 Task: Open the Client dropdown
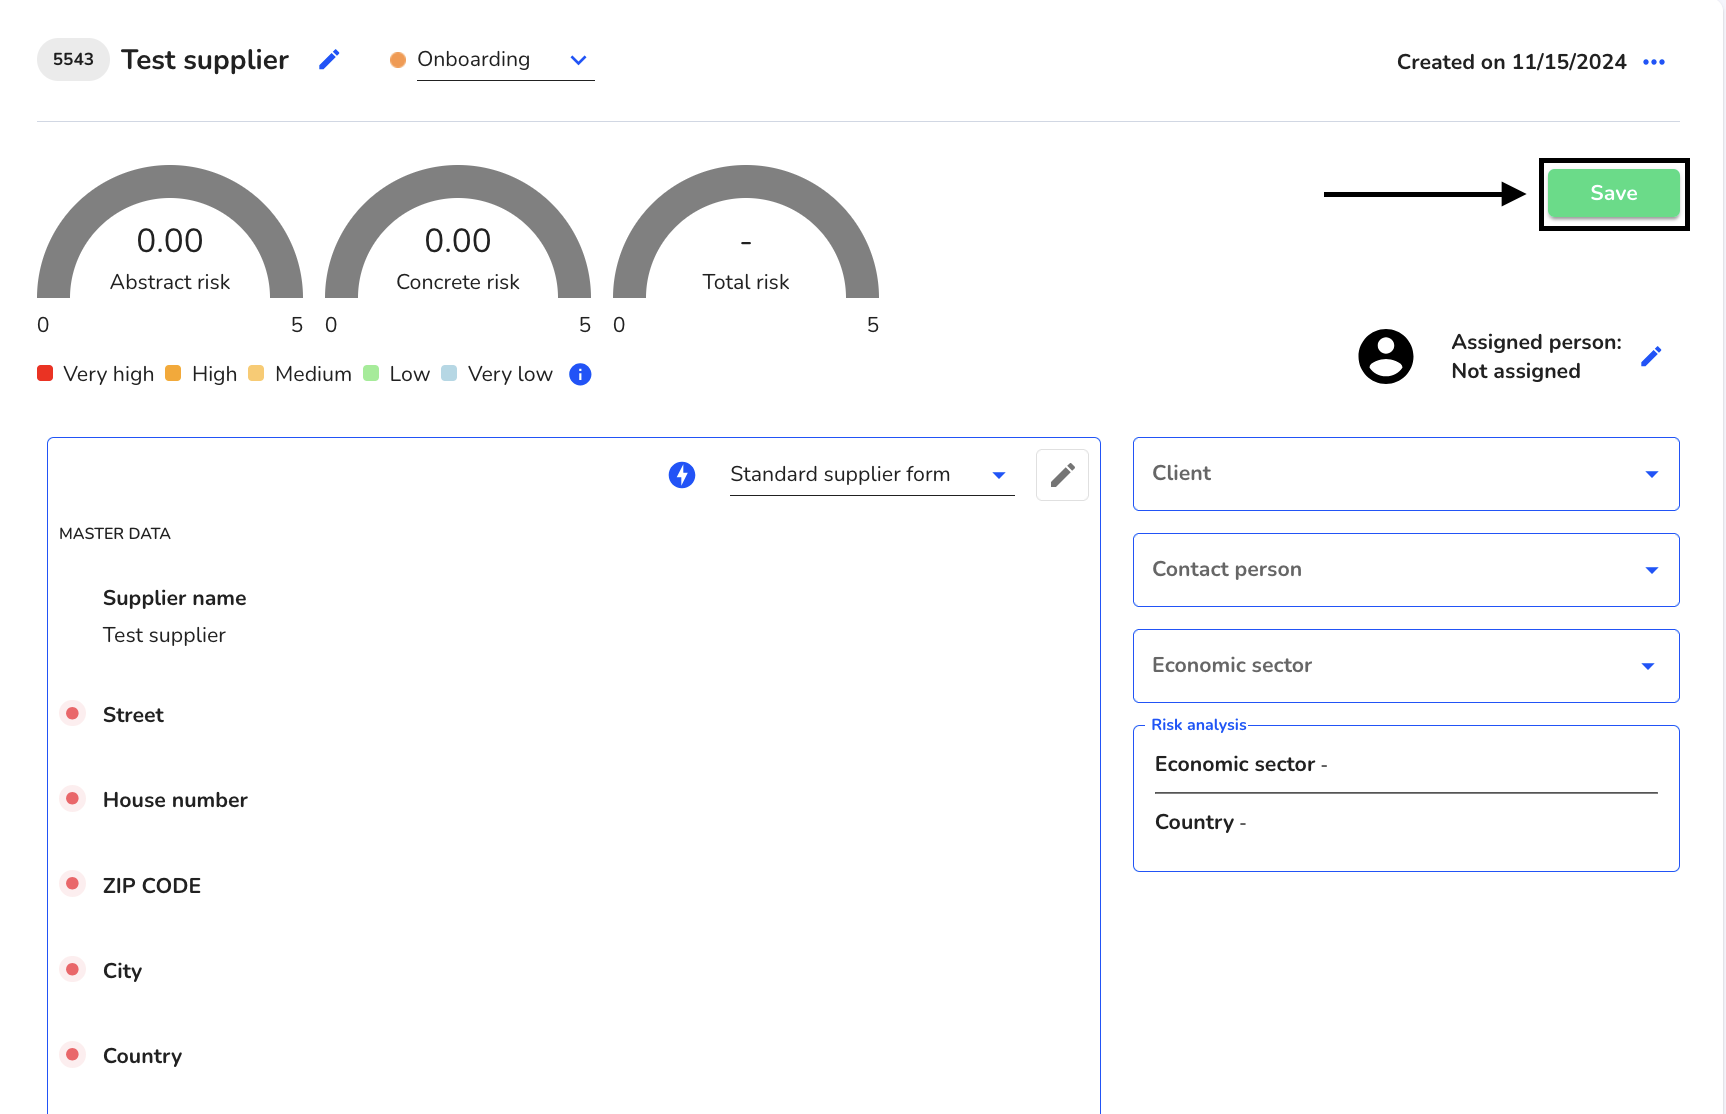coord(1406,474)
